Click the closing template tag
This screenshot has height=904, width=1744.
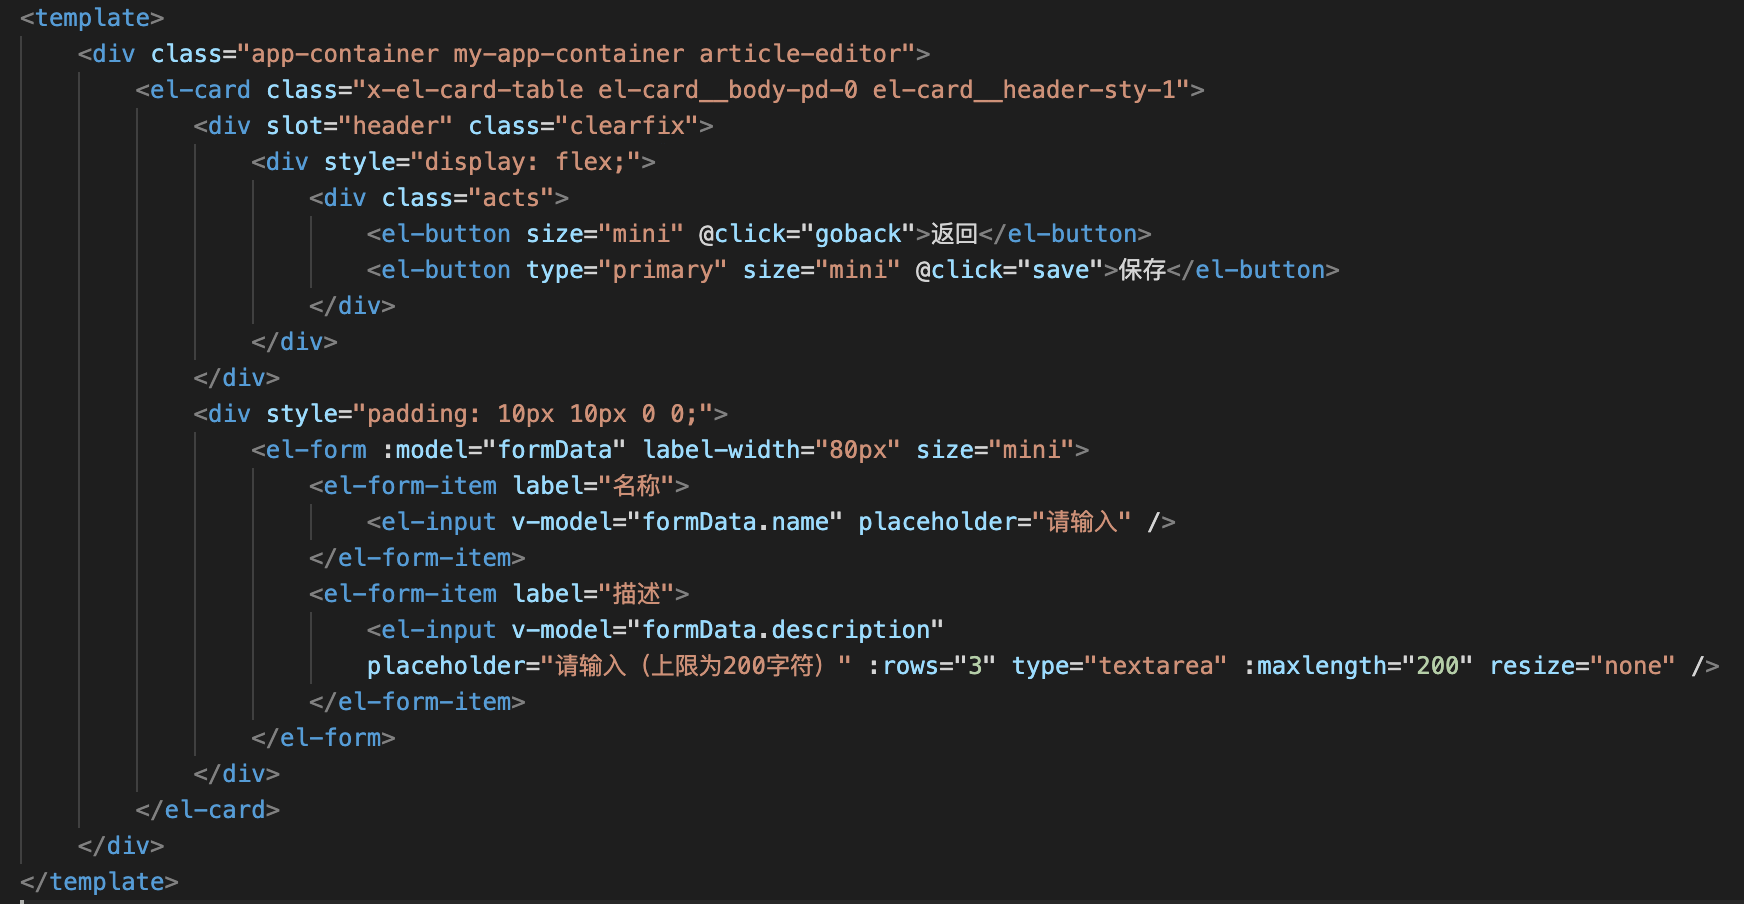pos(99,882)
